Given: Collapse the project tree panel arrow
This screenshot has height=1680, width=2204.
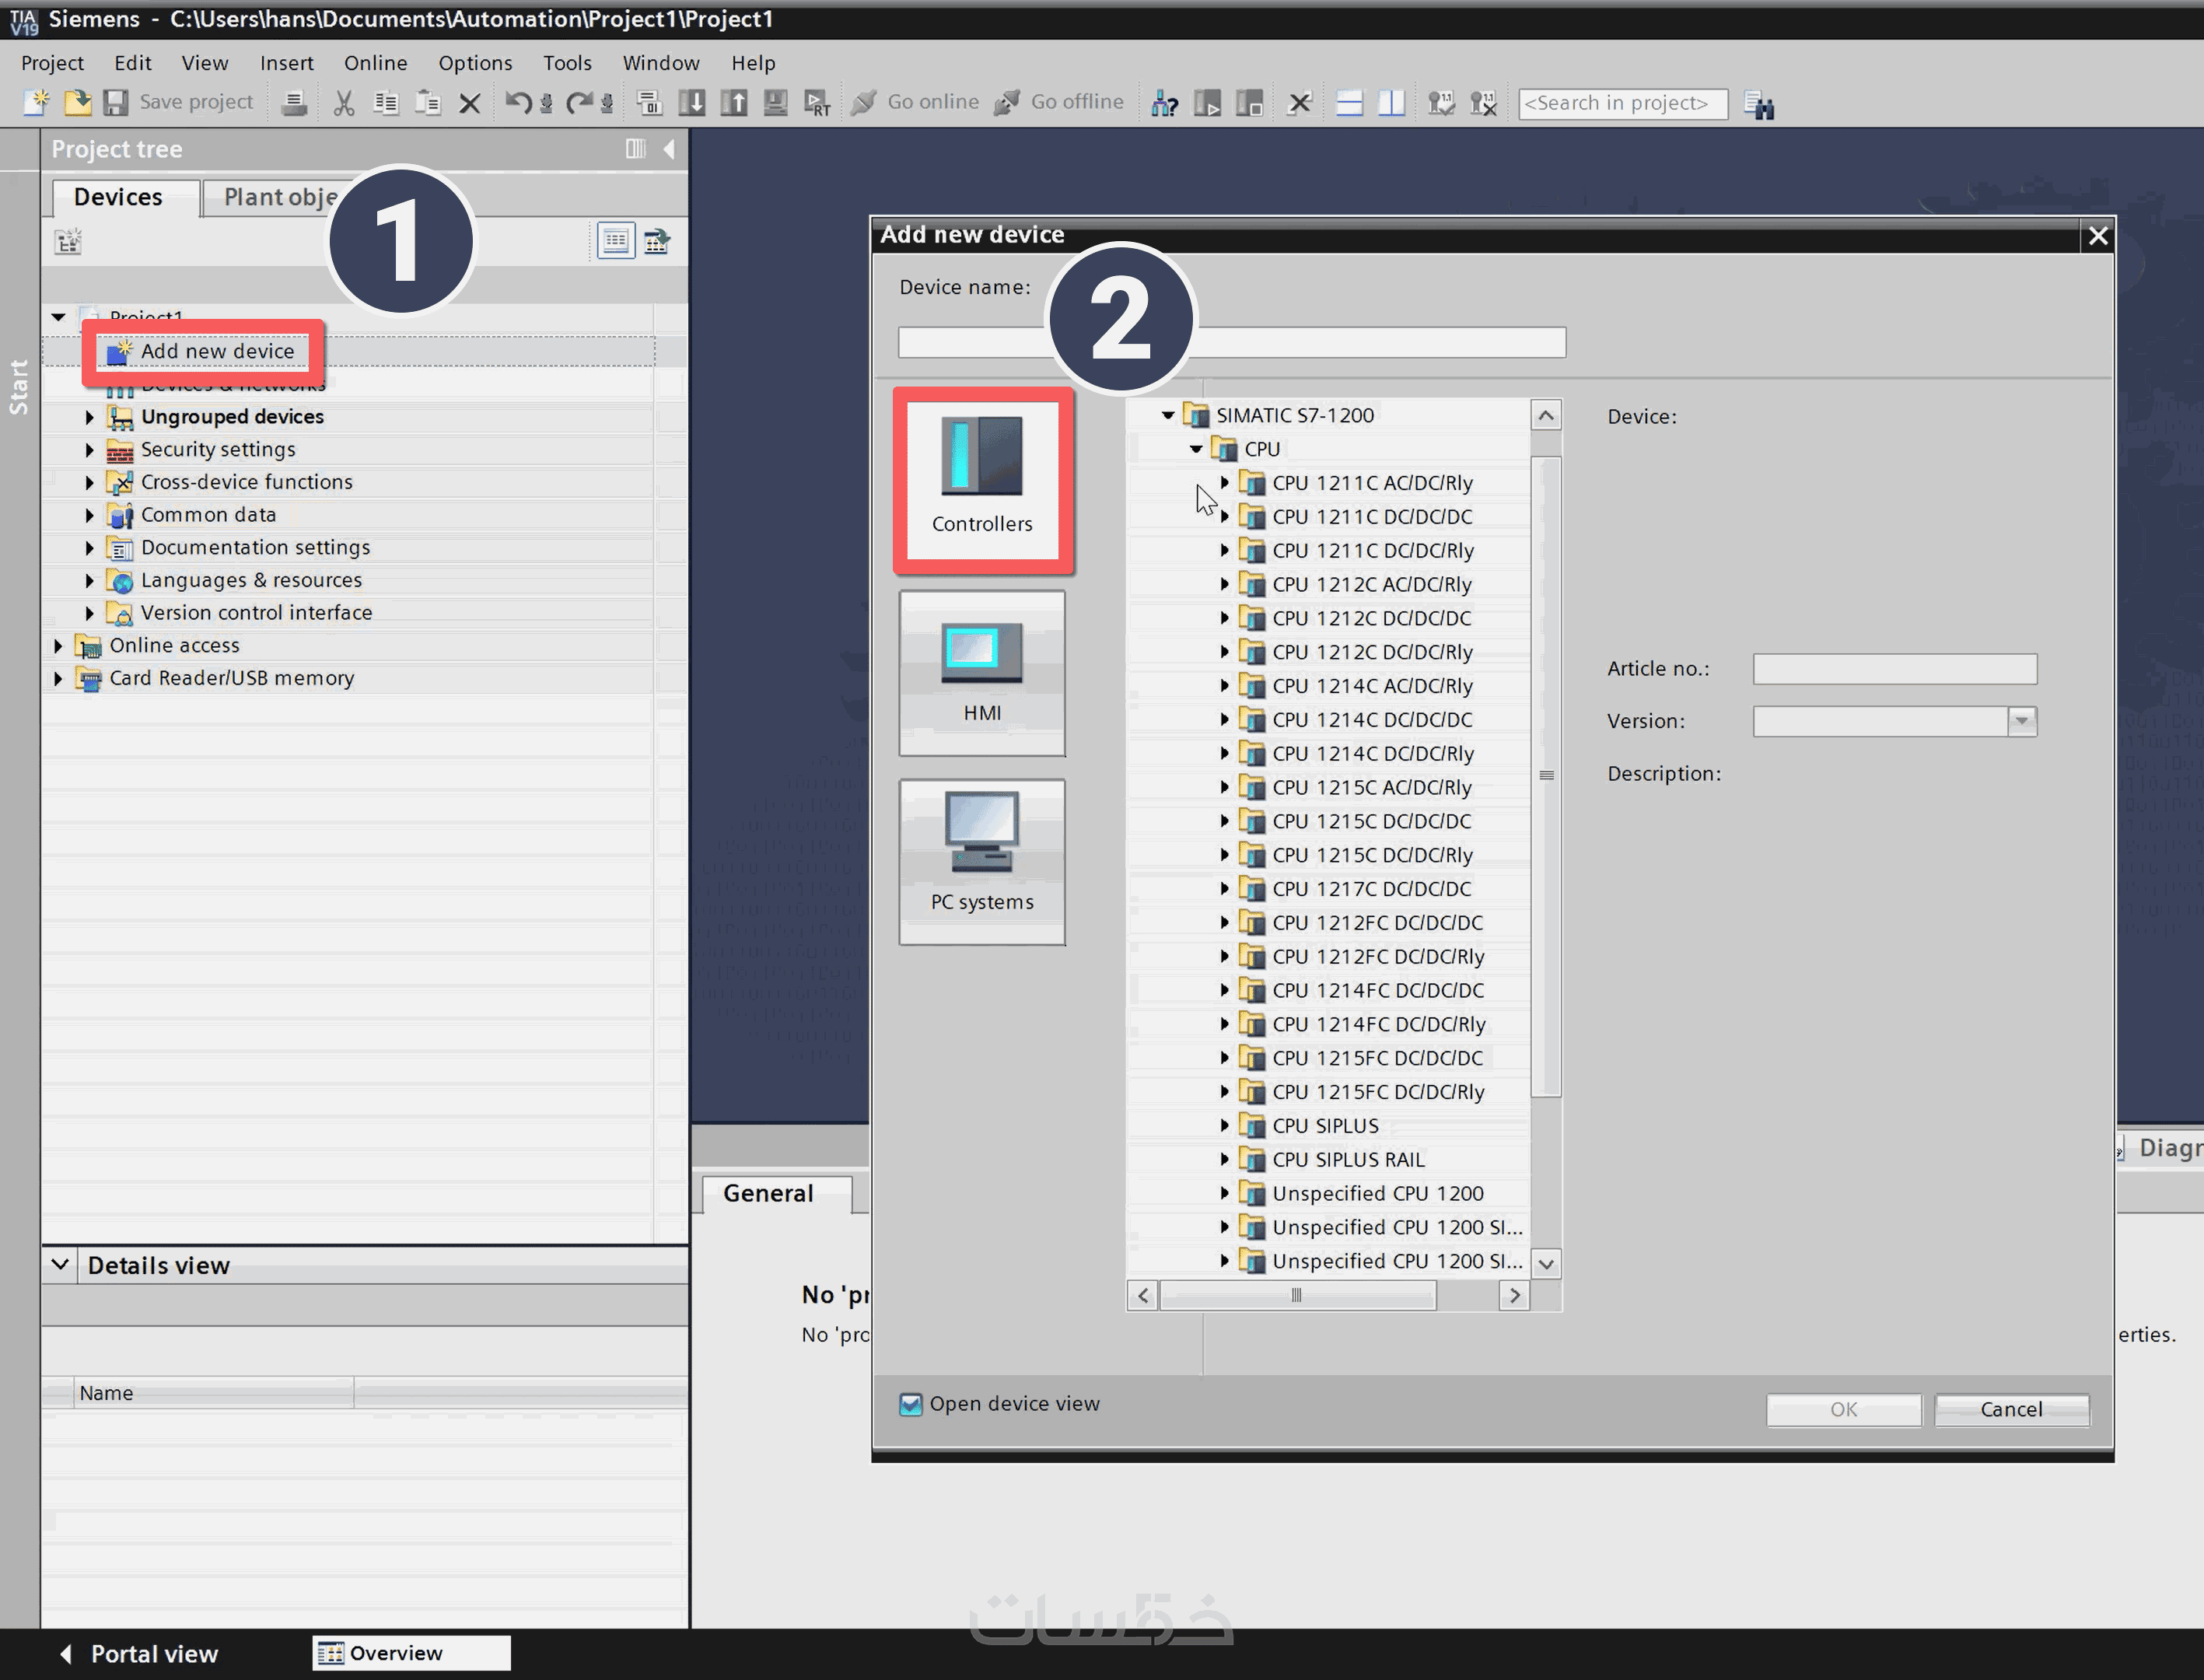Looking at the screenshot, I should (669, 149).
